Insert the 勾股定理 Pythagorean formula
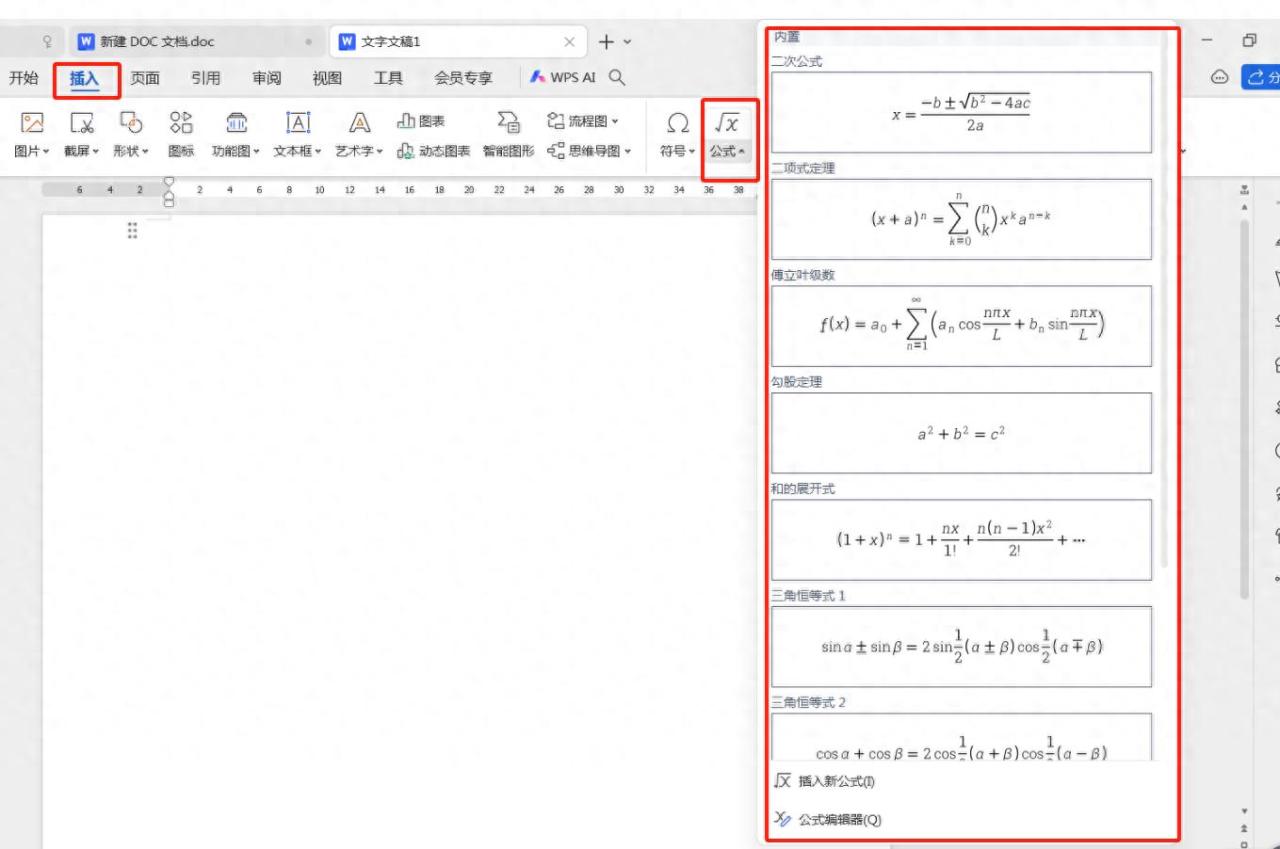 coord(961,433)
